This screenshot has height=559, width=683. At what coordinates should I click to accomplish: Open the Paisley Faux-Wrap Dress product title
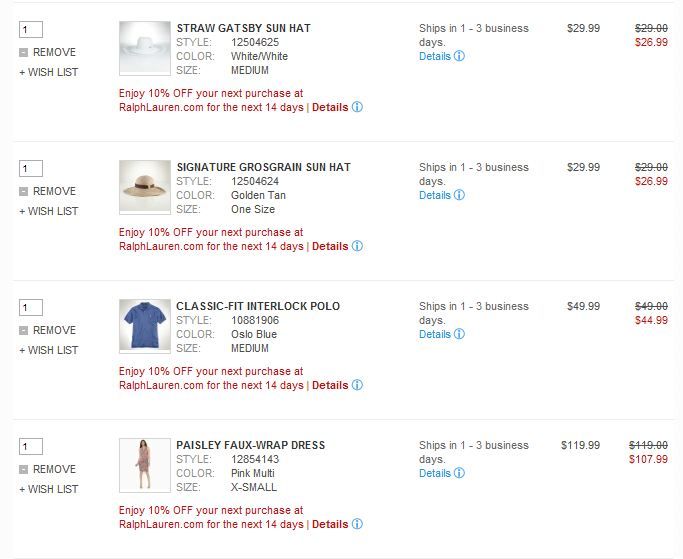coord(250,445)
